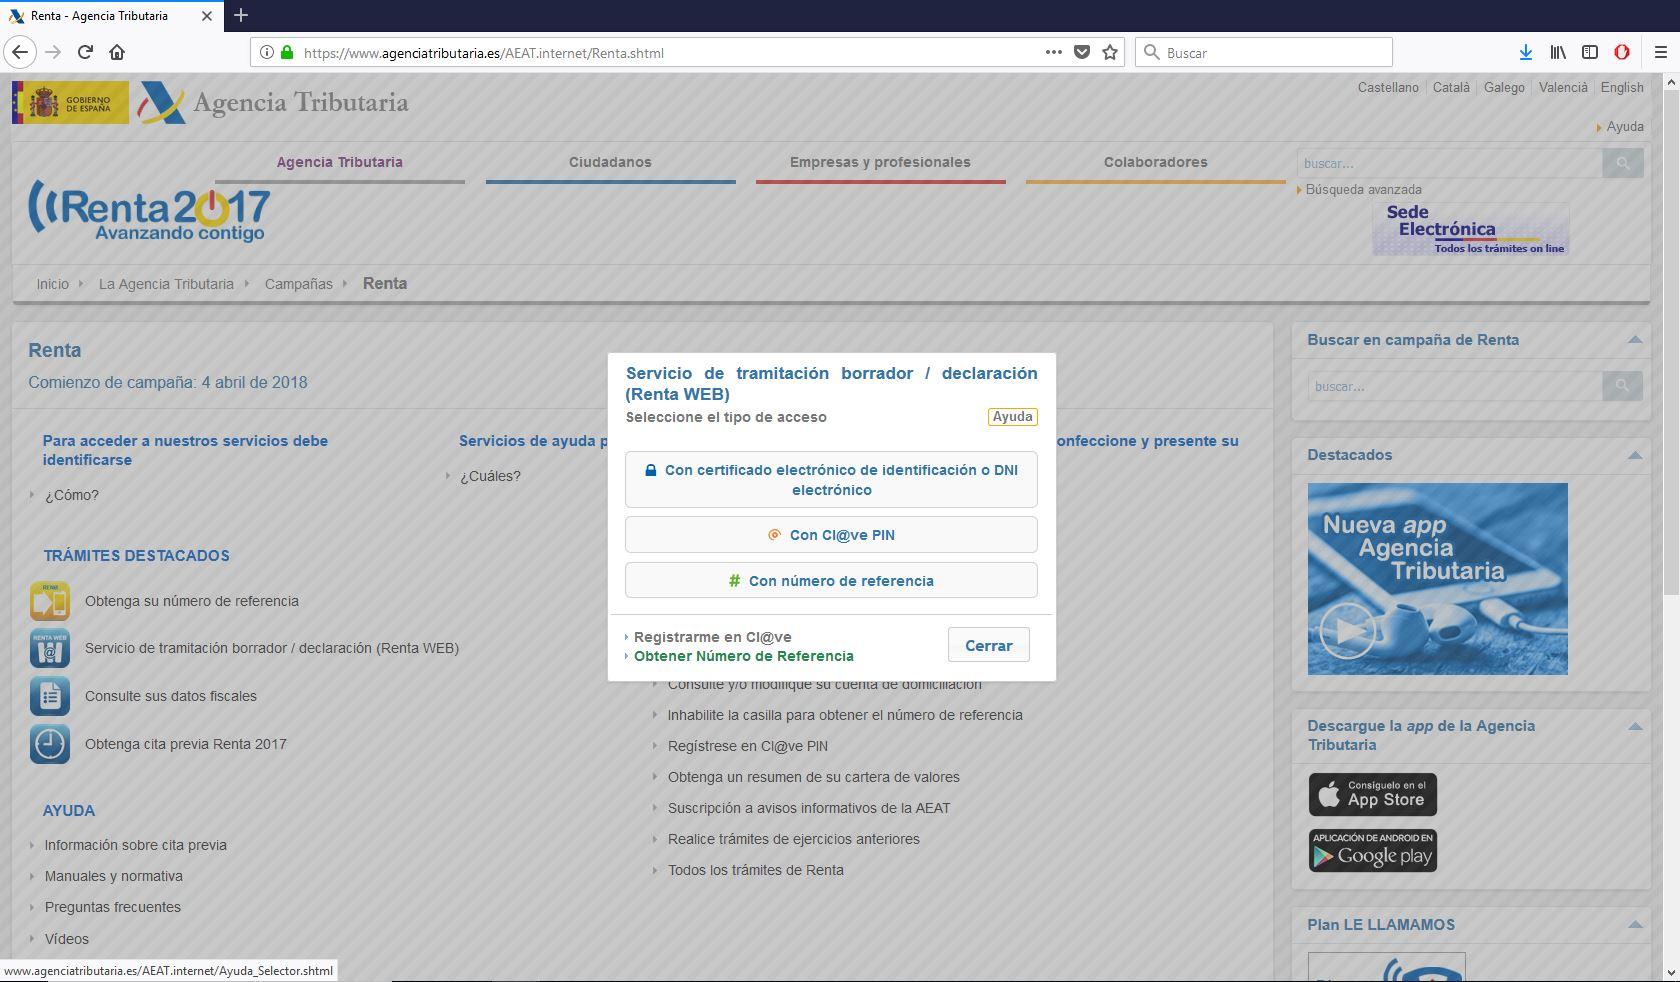Collapse the Buscar en campaña de Renta panel
This screenshot has height=982, width=1680.
(x=1635, y=340)
